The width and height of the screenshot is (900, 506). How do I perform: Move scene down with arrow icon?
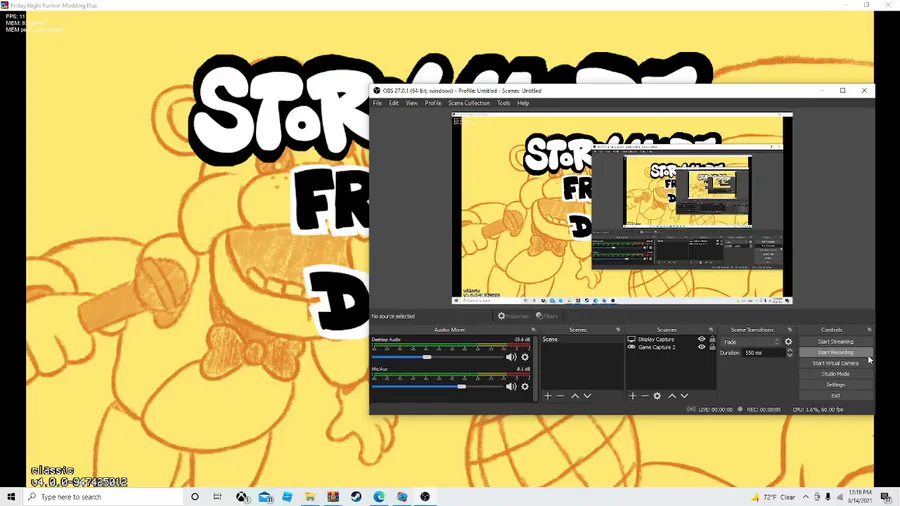(x=587, y=396)
